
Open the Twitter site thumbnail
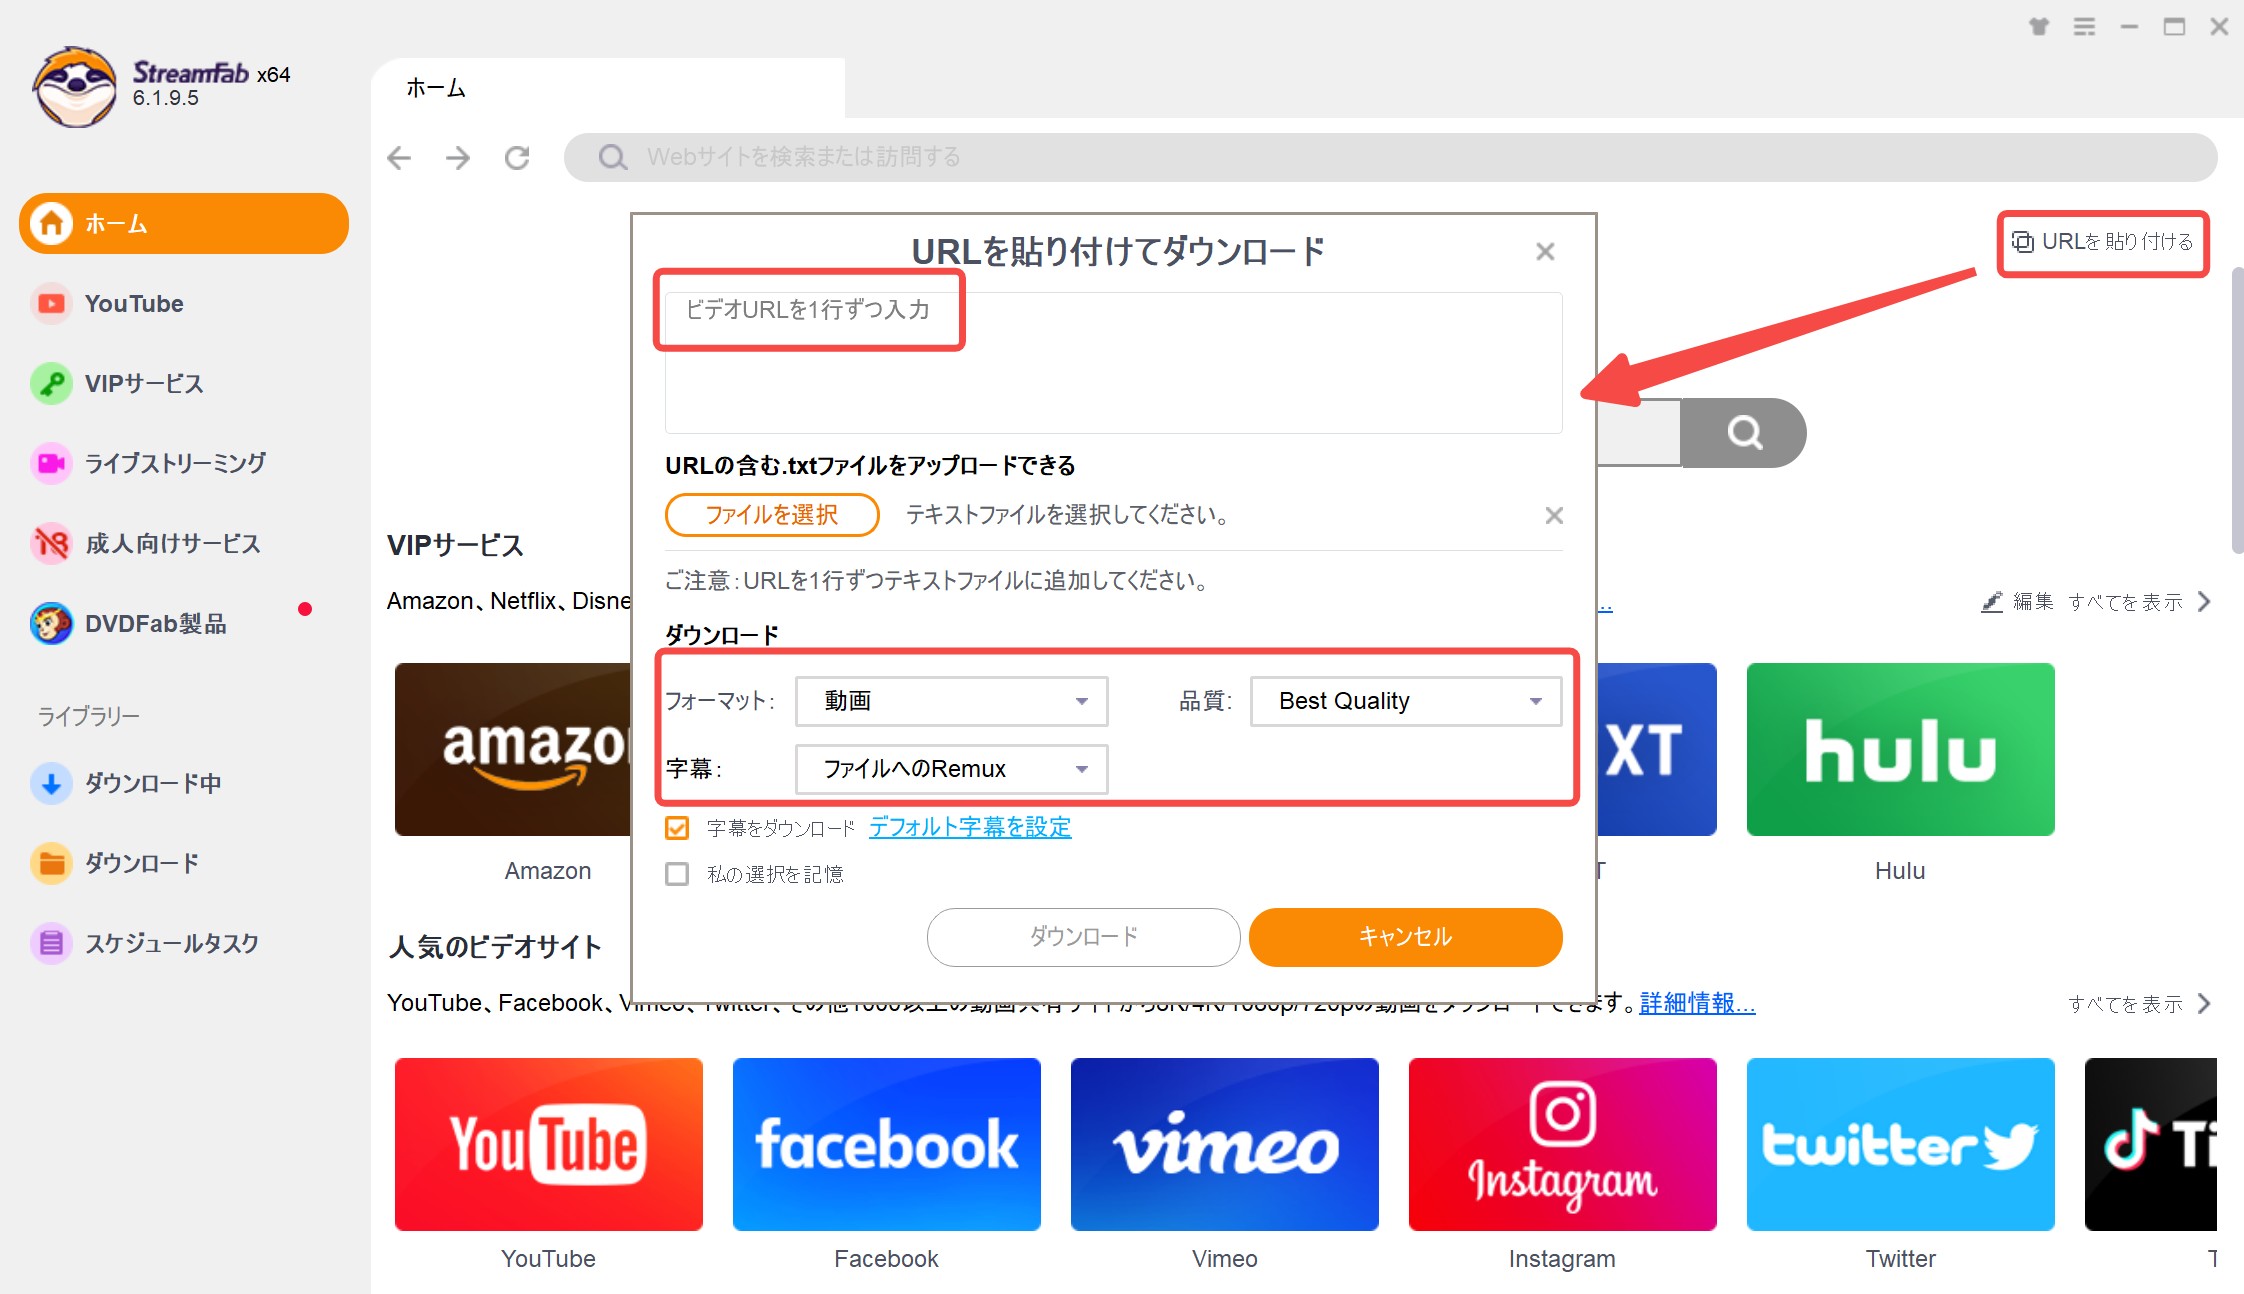pos(1900,1144)
